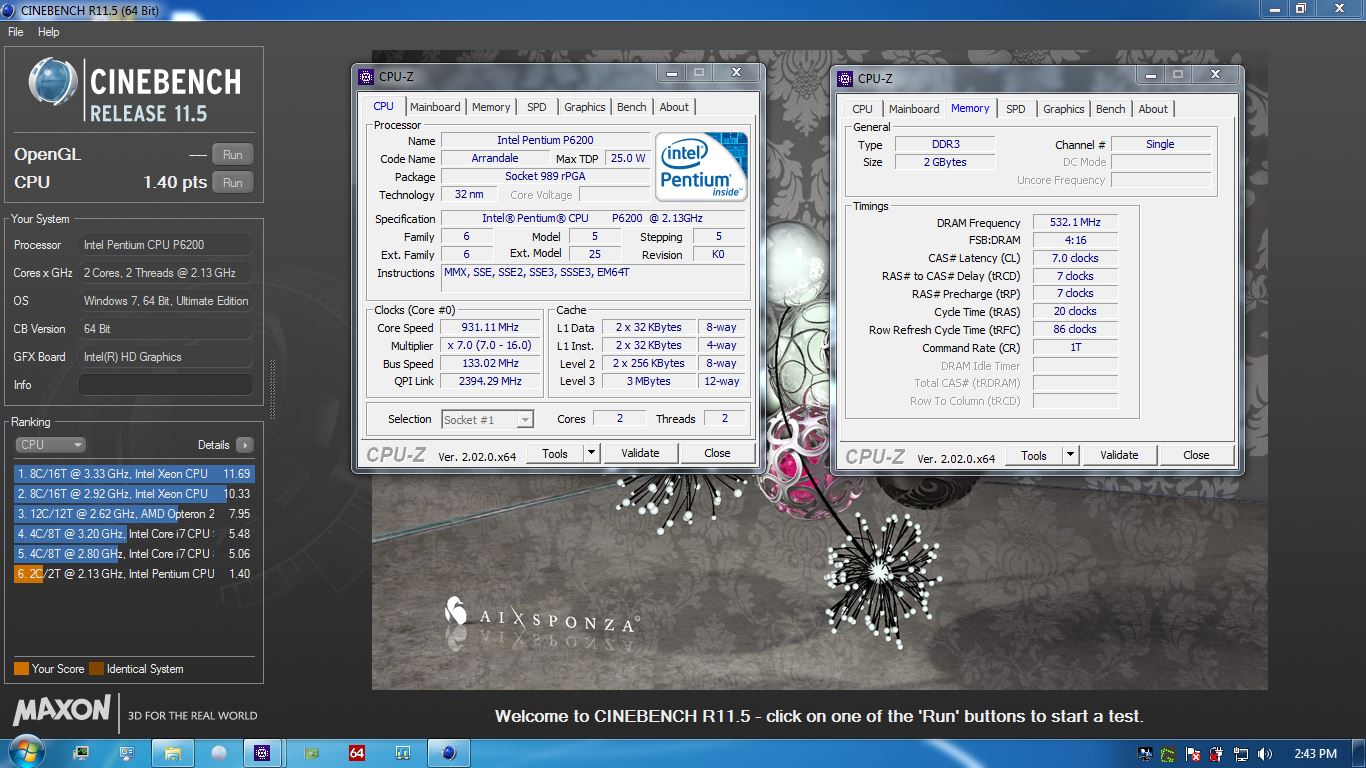Click the taskbar clock showing 2:43 PM

[1314, 754]
